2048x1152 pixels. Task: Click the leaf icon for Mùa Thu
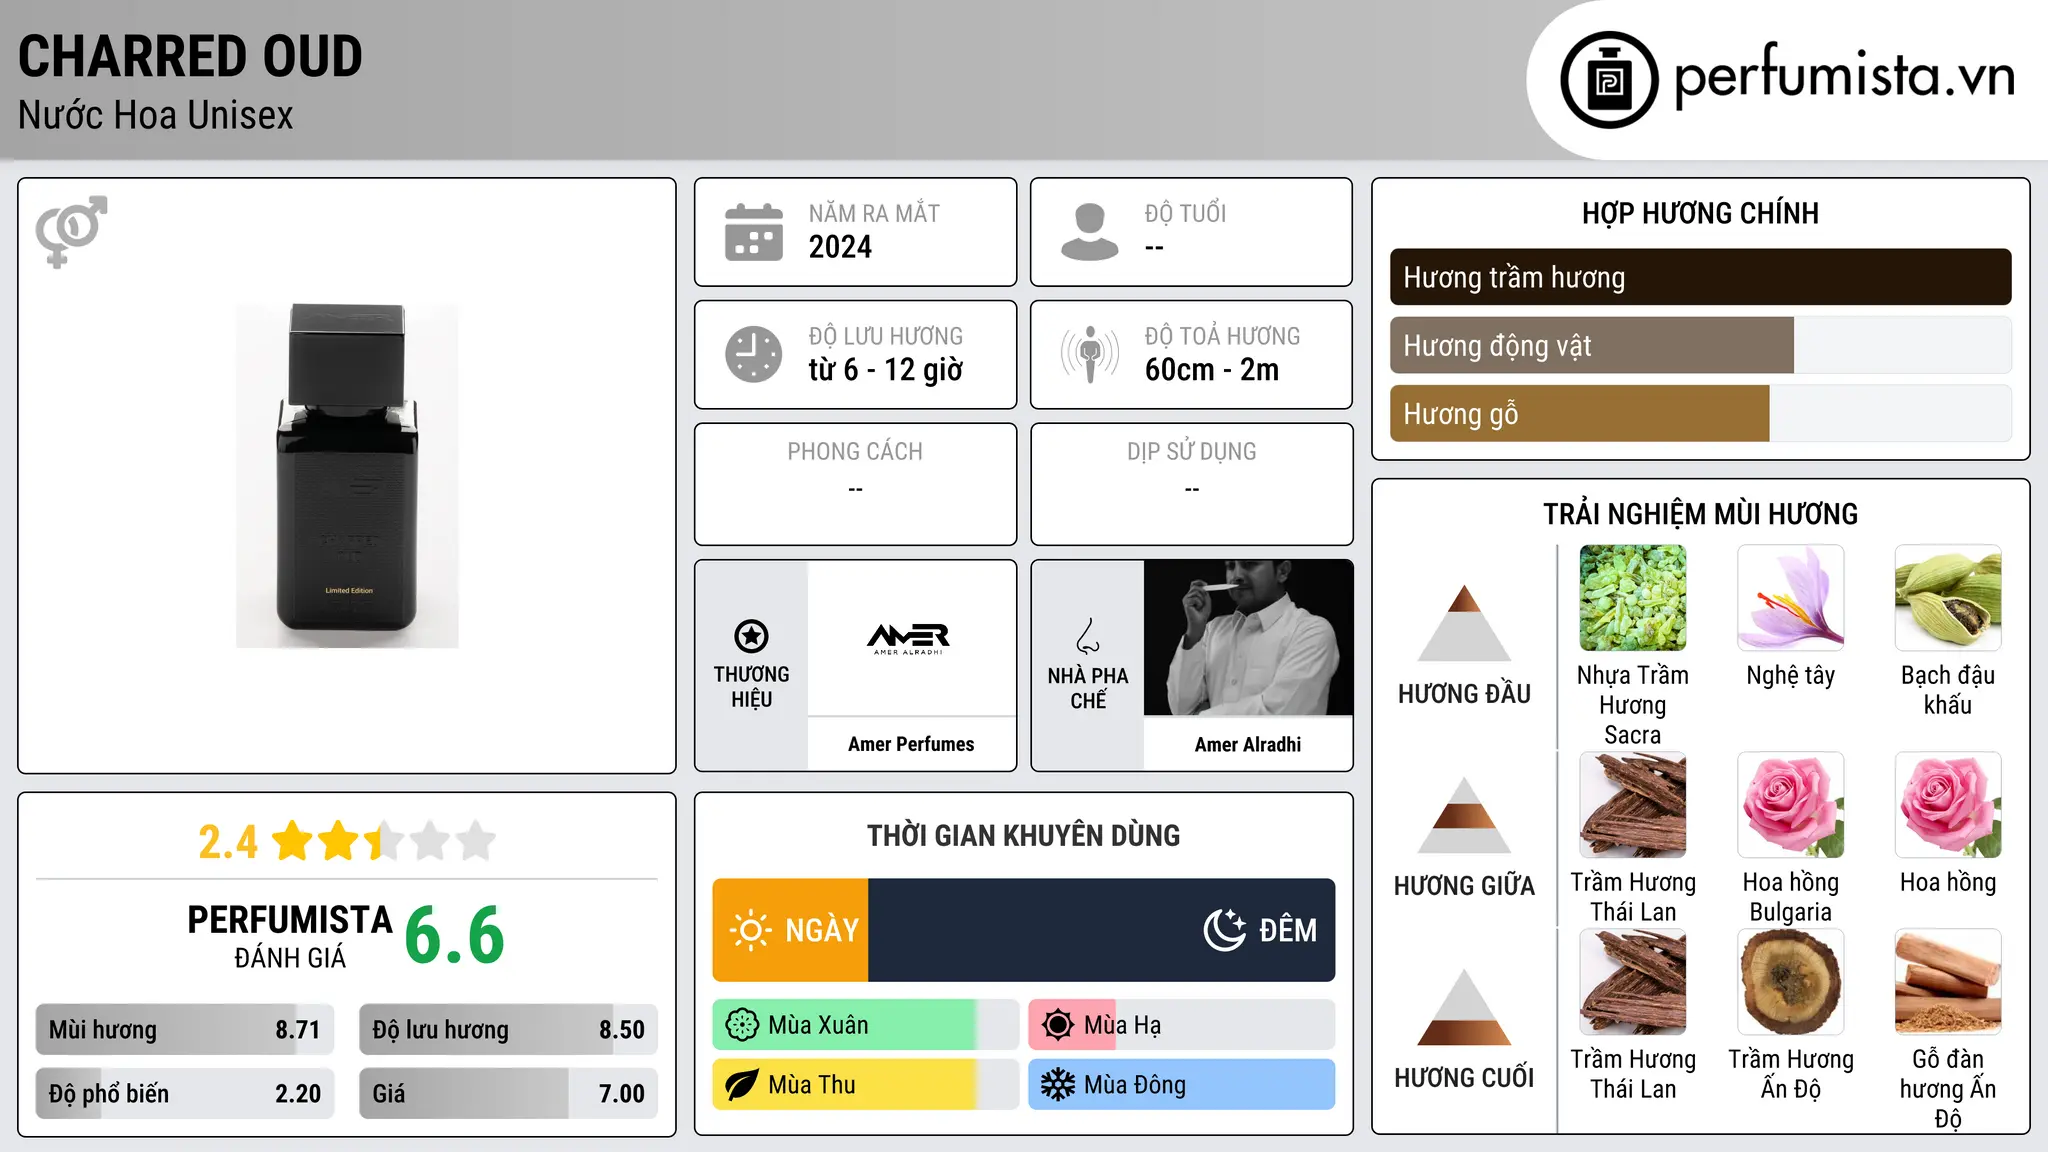(x=742, y=1085)
